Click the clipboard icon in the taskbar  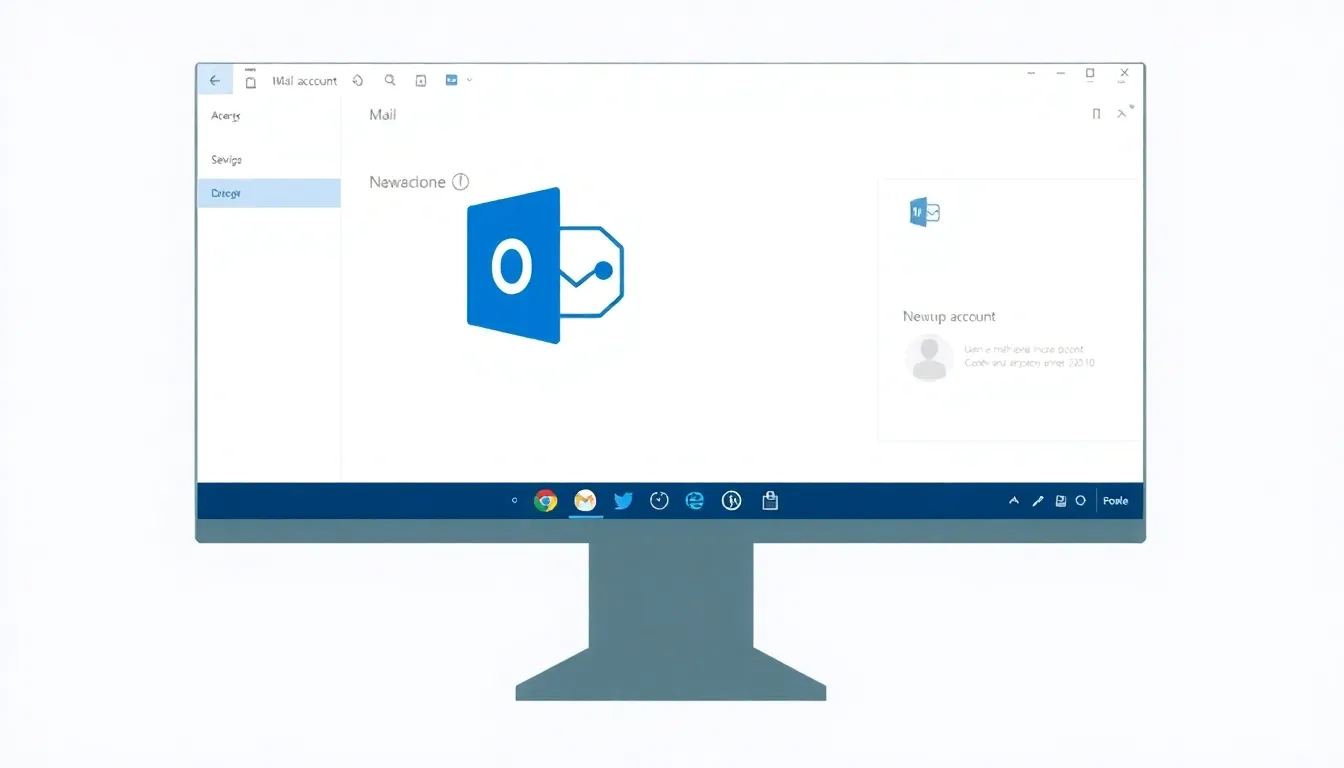pyautogui.click(x=770, y=501)
